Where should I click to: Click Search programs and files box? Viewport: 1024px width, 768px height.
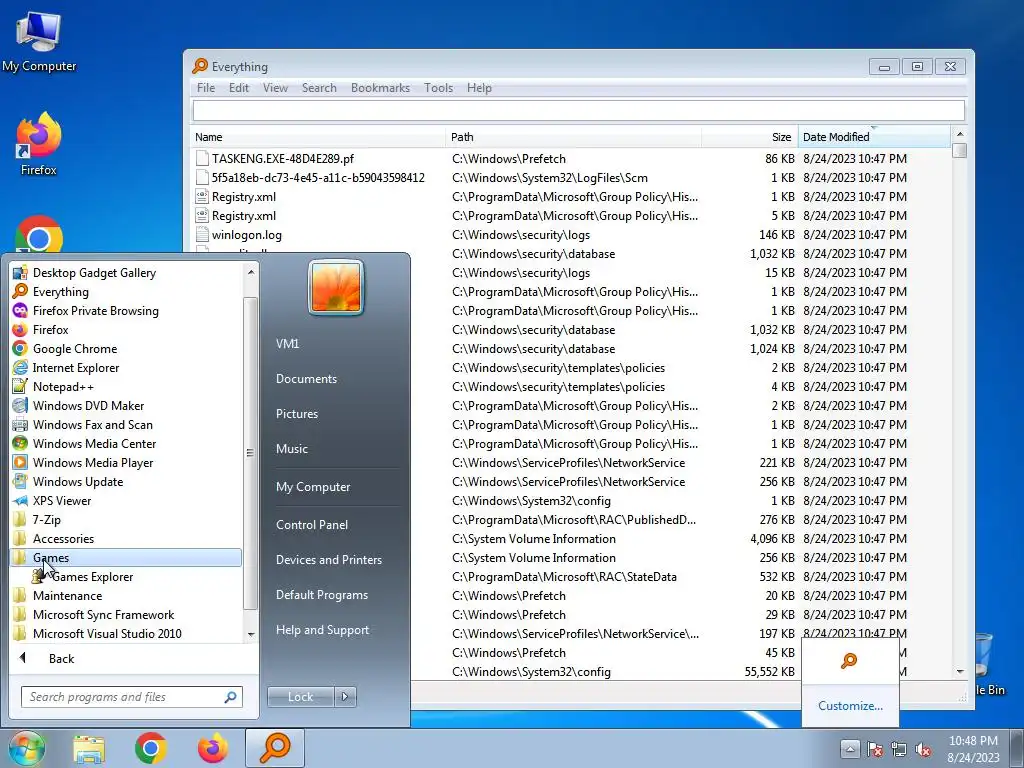click(131, 697)
